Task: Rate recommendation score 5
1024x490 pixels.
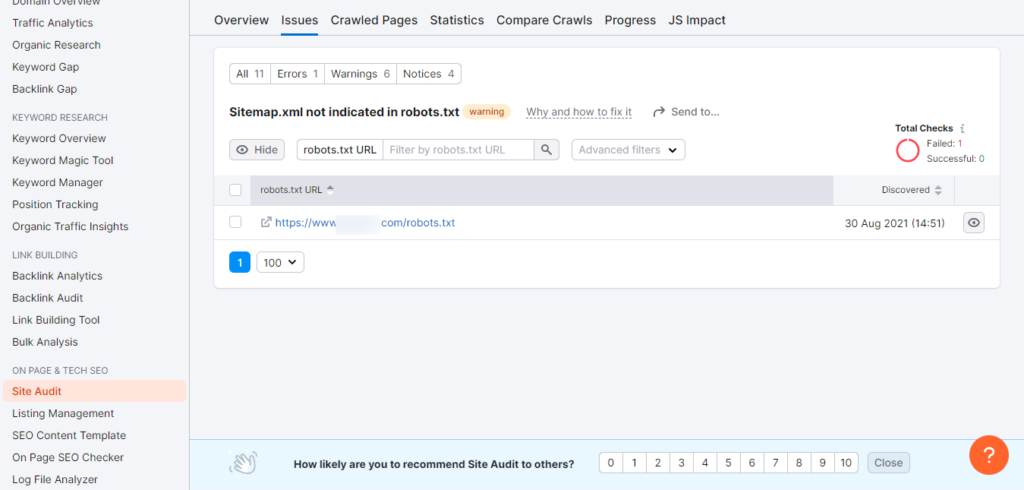Action: pos(728,463)
